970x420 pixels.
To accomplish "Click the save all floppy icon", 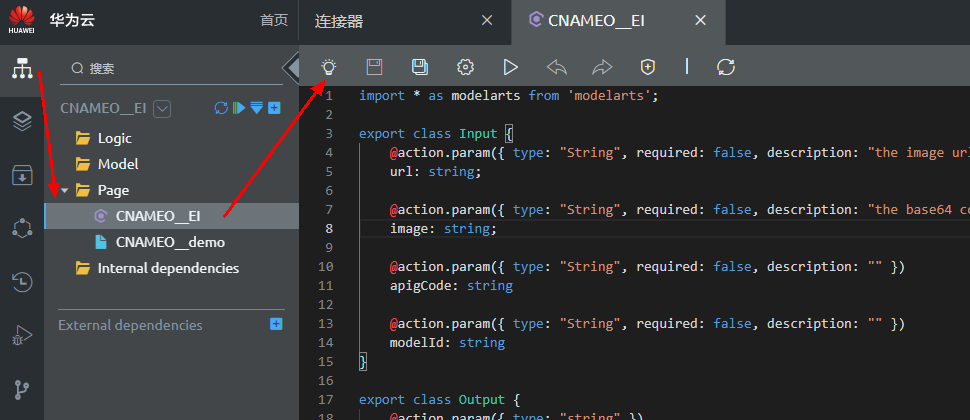I will (420, 67).
